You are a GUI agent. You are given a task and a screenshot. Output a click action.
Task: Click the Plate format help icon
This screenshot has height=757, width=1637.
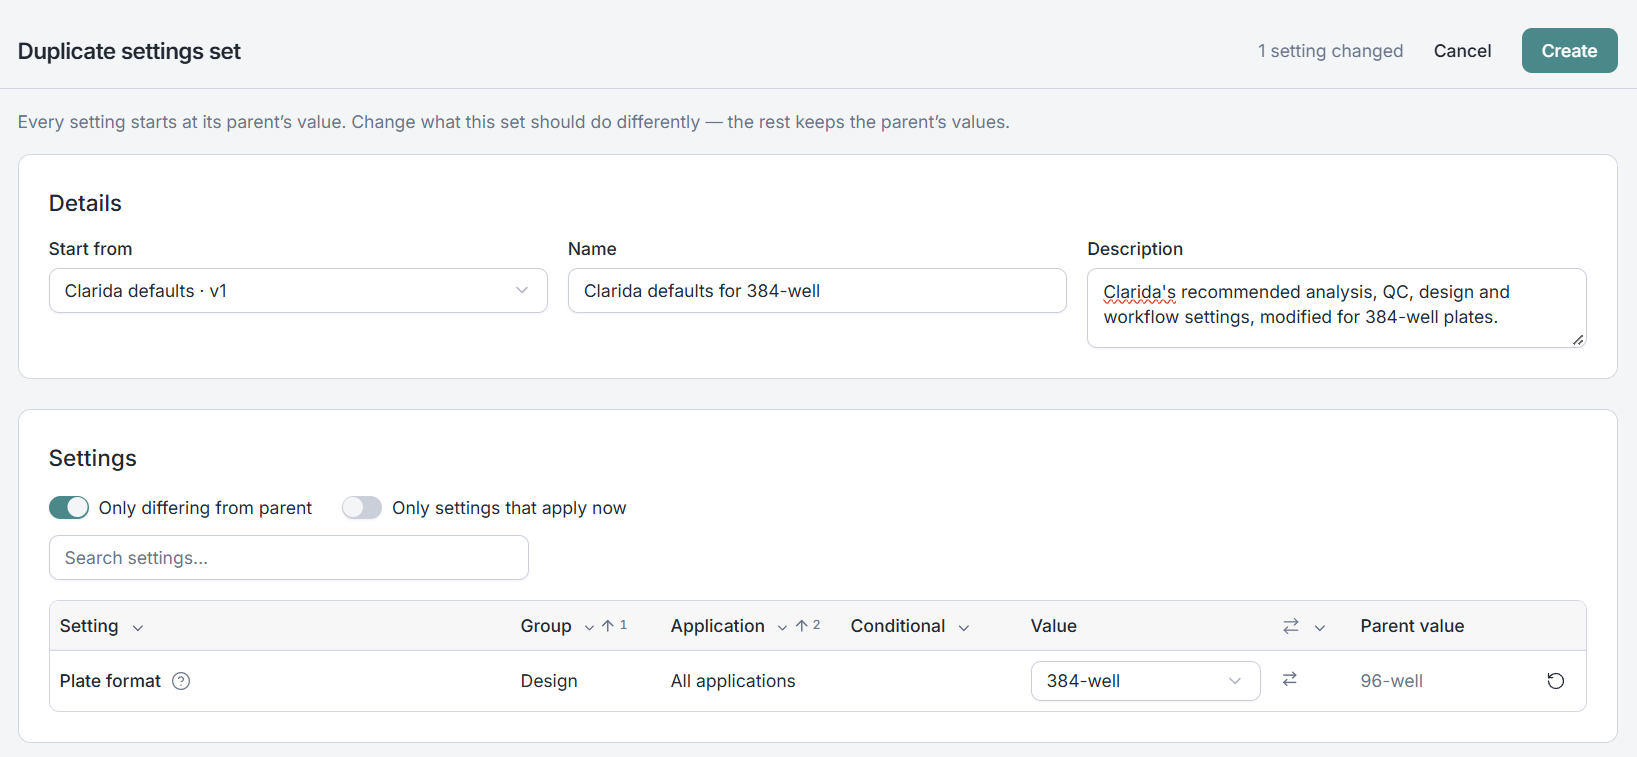[181, 681]
